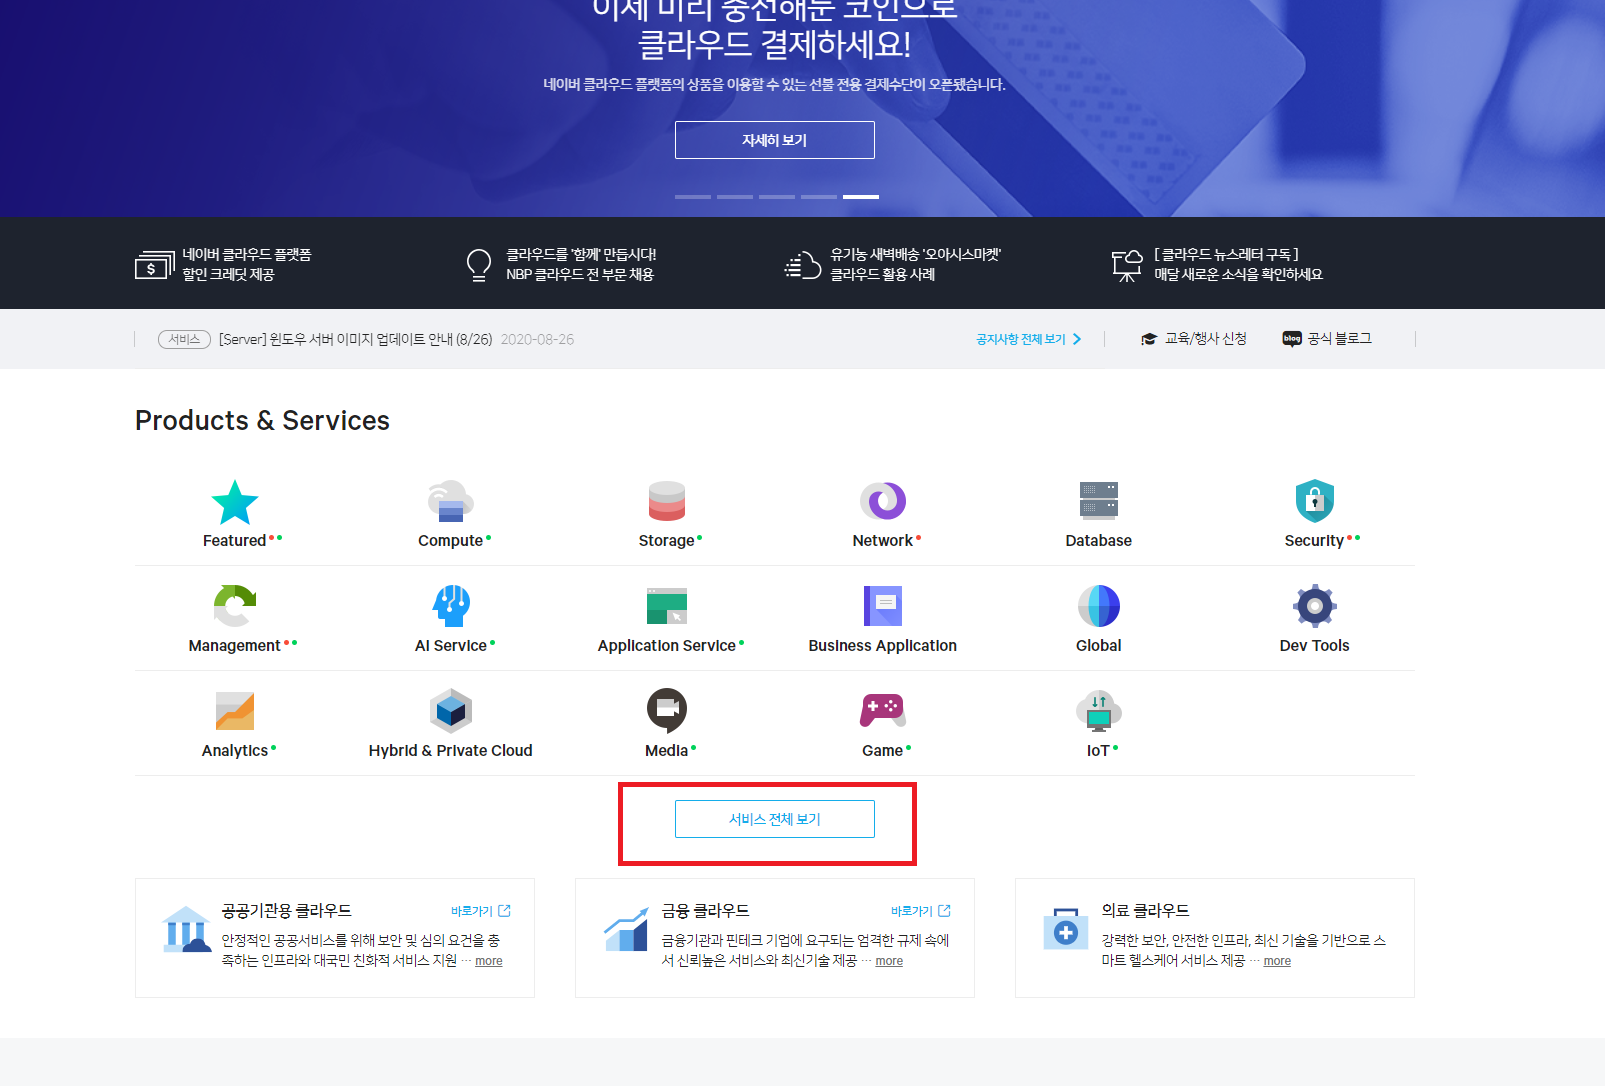Image resolution: width=1605 pixels, height=1086 pixels.
Task: Select the Security shield icon
Action: (1315, 501)
